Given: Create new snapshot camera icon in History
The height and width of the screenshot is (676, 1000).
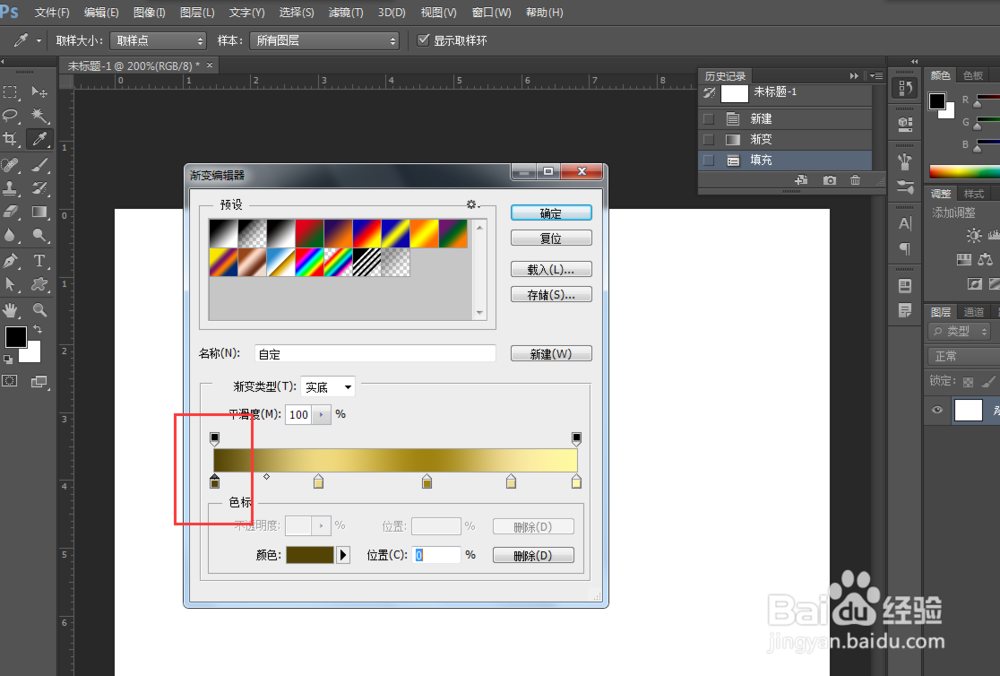Looking at the screenshot, I should (829, 180).
